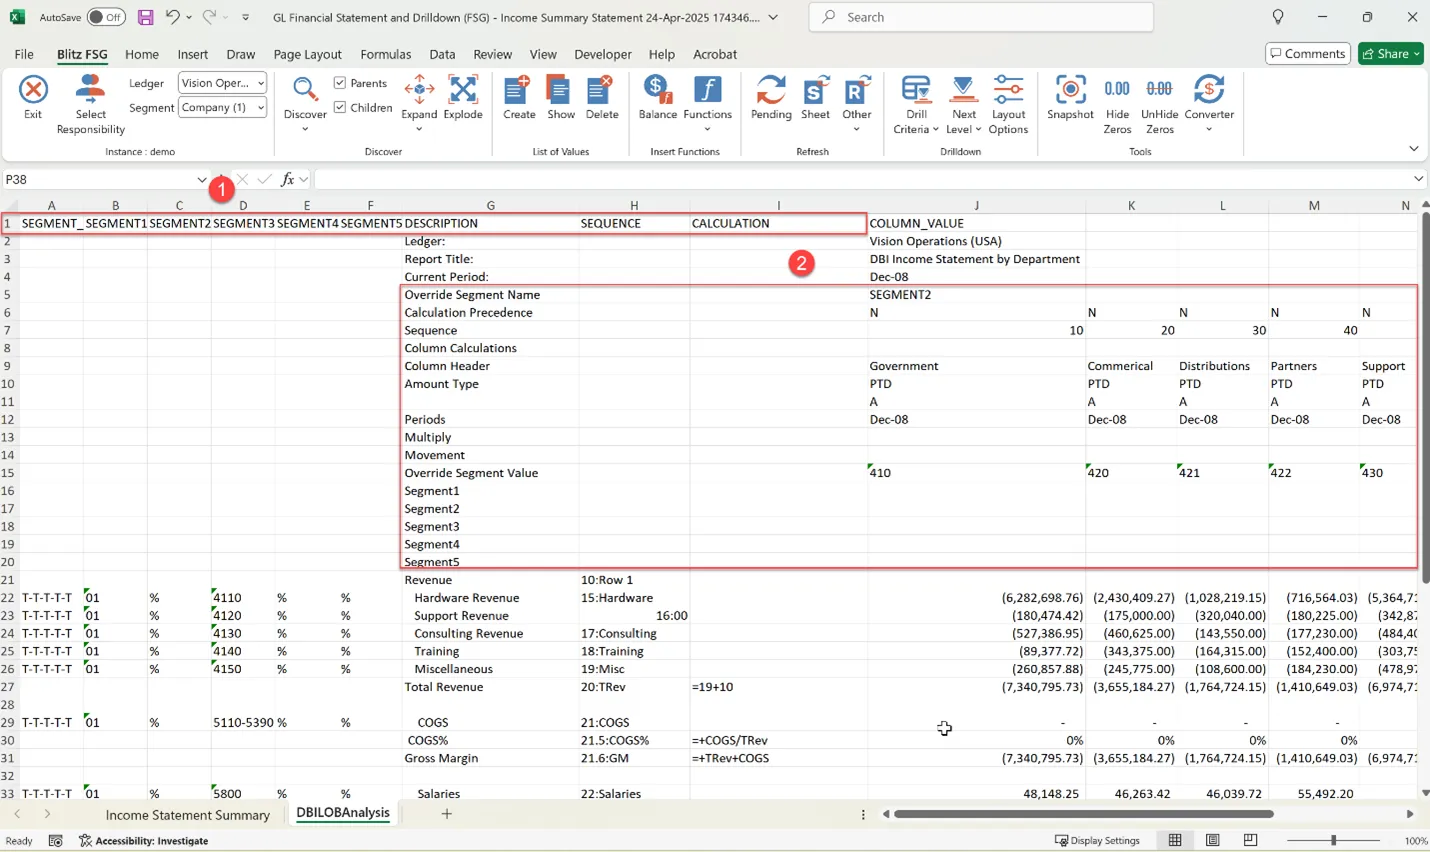Click the Insert Function fx button
The image size is (1430, 852).
[x=288, y=179]
